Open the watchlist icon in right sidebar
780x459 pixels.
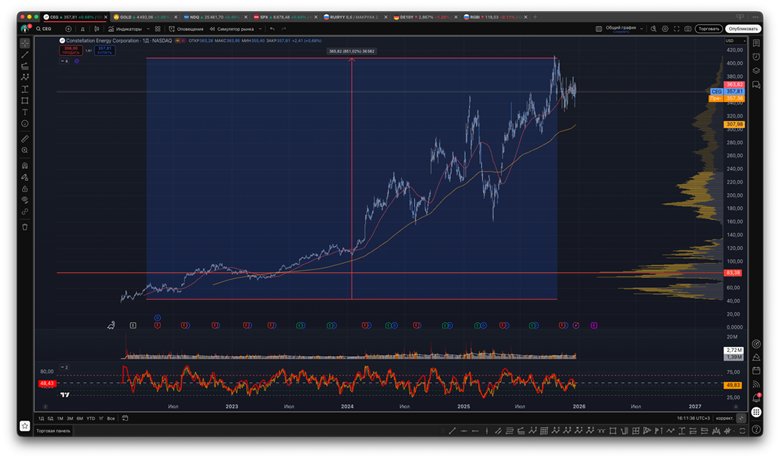[756, 43]
